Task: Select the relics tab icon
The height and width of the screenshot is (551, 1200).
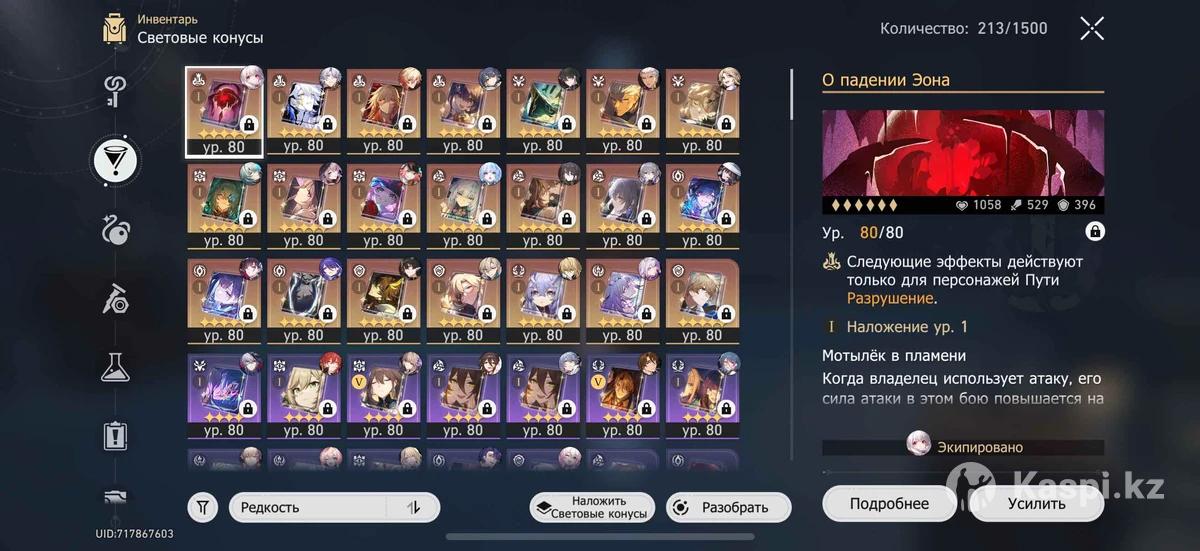Action: 115,229
